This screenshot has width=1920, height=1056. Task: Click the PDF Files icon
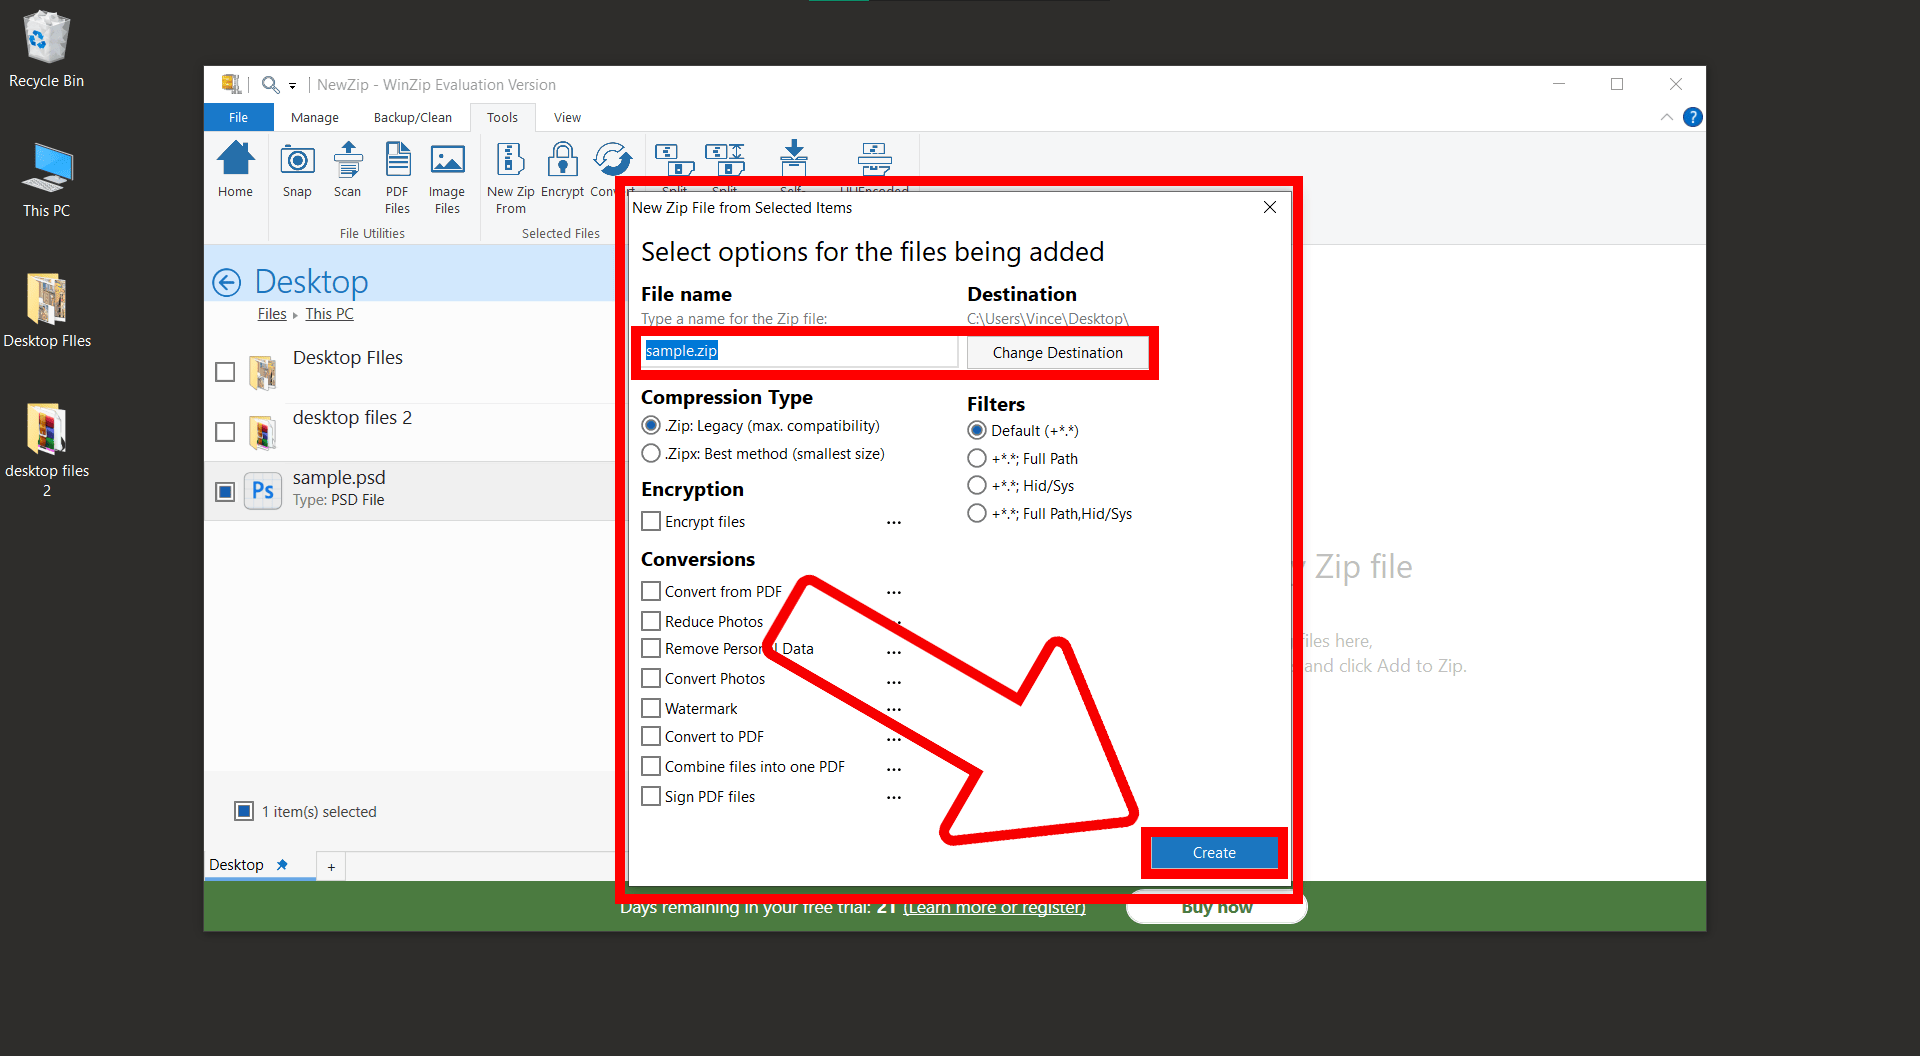tap(397, 170)
